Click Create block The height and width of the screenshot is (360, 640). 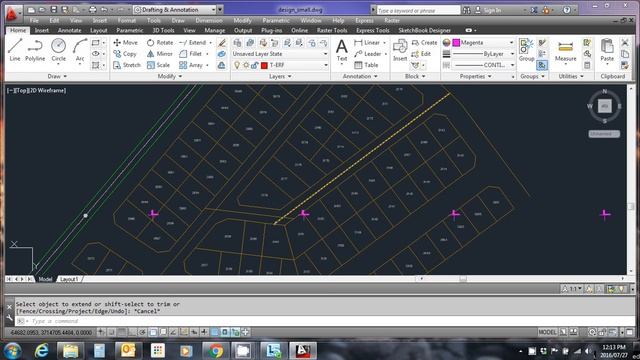pos(424,42)
